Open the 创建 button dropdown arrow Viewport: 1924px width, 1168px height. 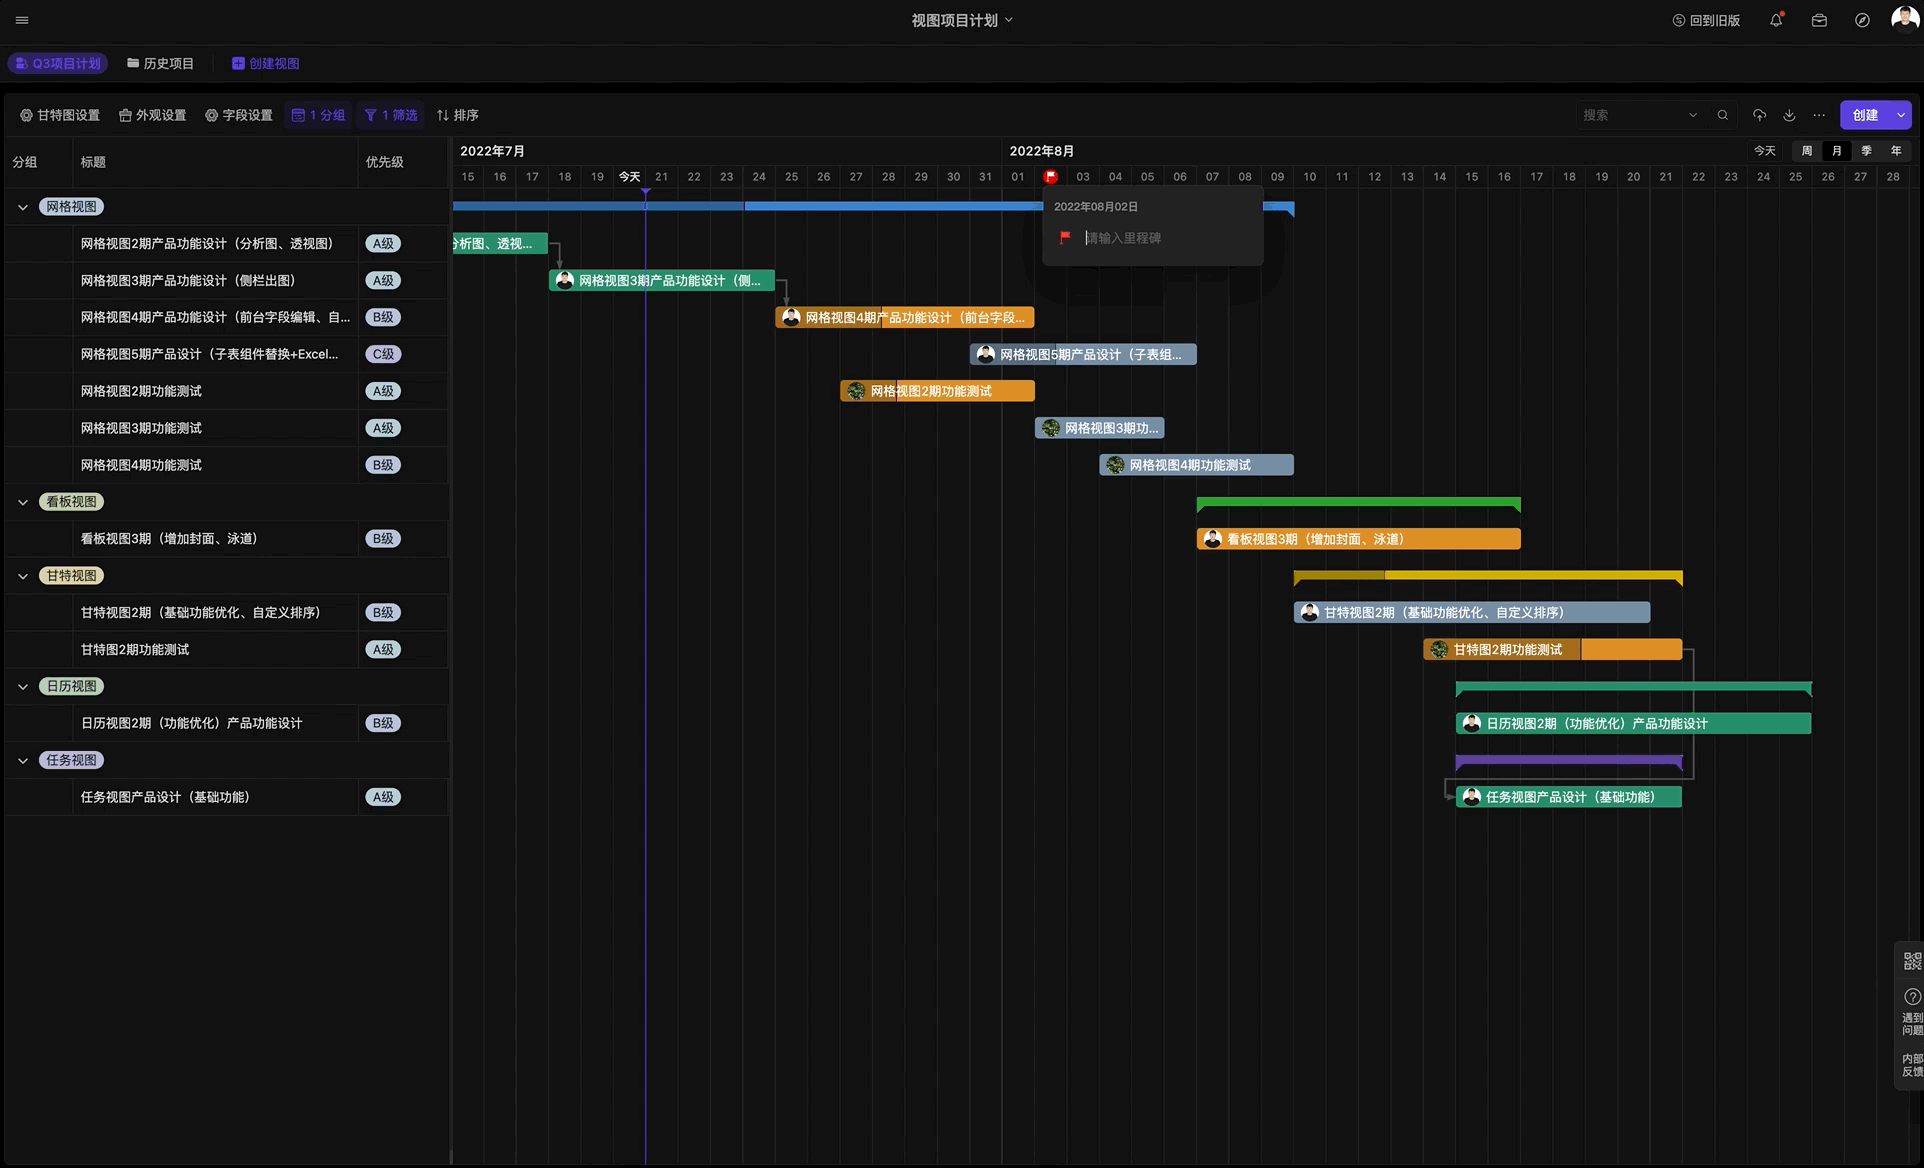pyautogui.click(x=1901, y=115)
